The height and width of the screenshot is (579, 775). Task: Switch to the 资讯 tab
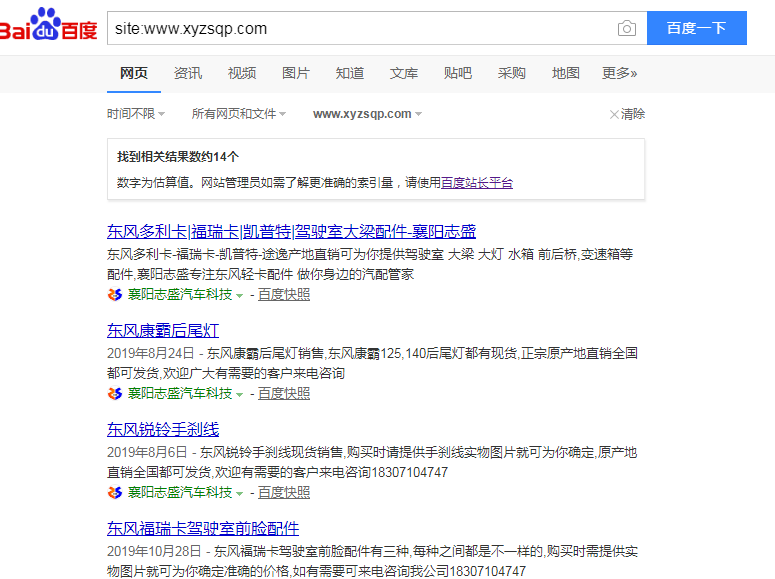[188, 73]
